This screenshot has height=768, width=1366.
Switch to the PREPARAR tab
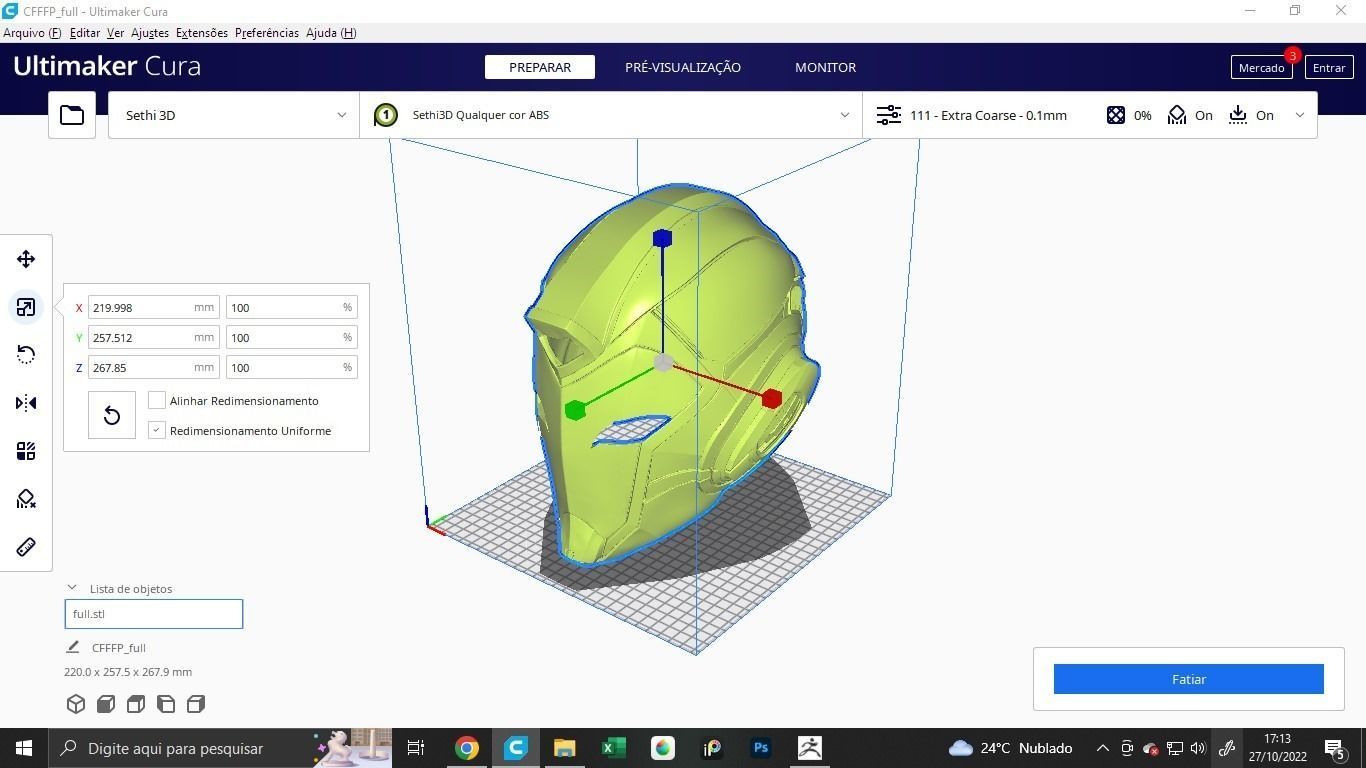point(540,67)
